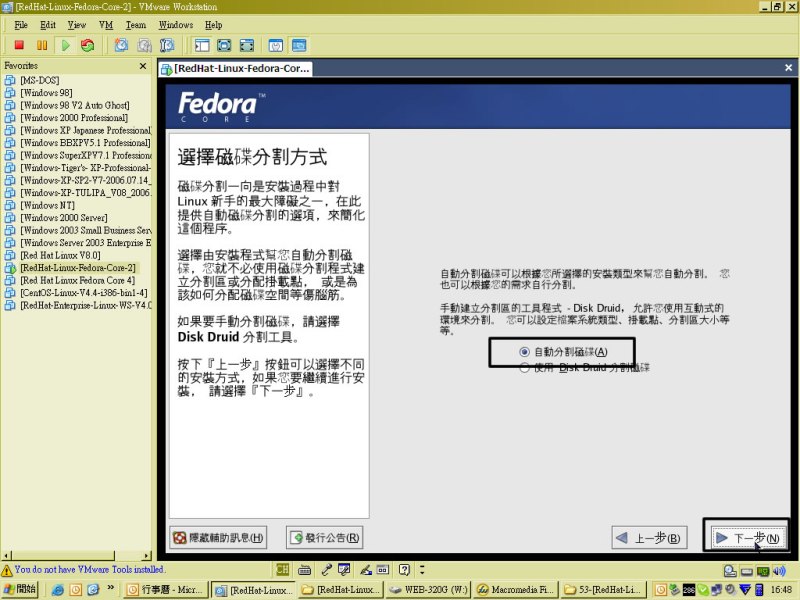Close the VM tab with the X
800x600 pixels.
[788, 67]
